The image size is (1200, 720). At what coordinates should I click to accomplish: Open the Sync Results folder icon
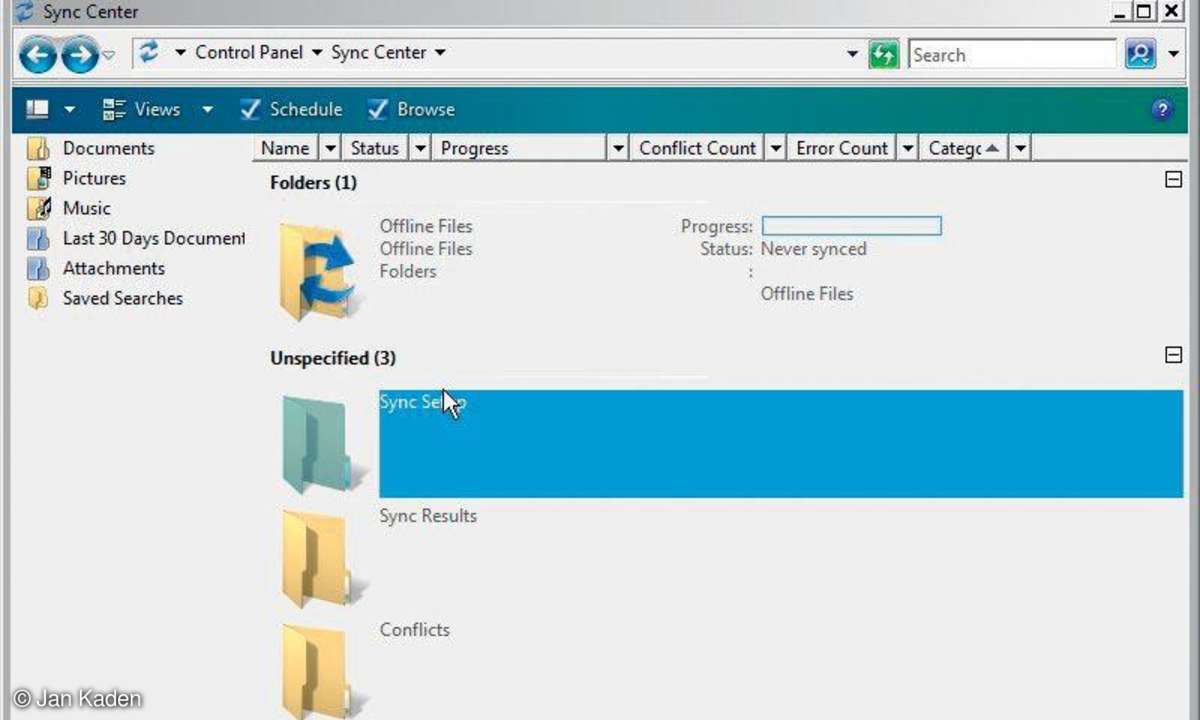(x=315, y=558)
